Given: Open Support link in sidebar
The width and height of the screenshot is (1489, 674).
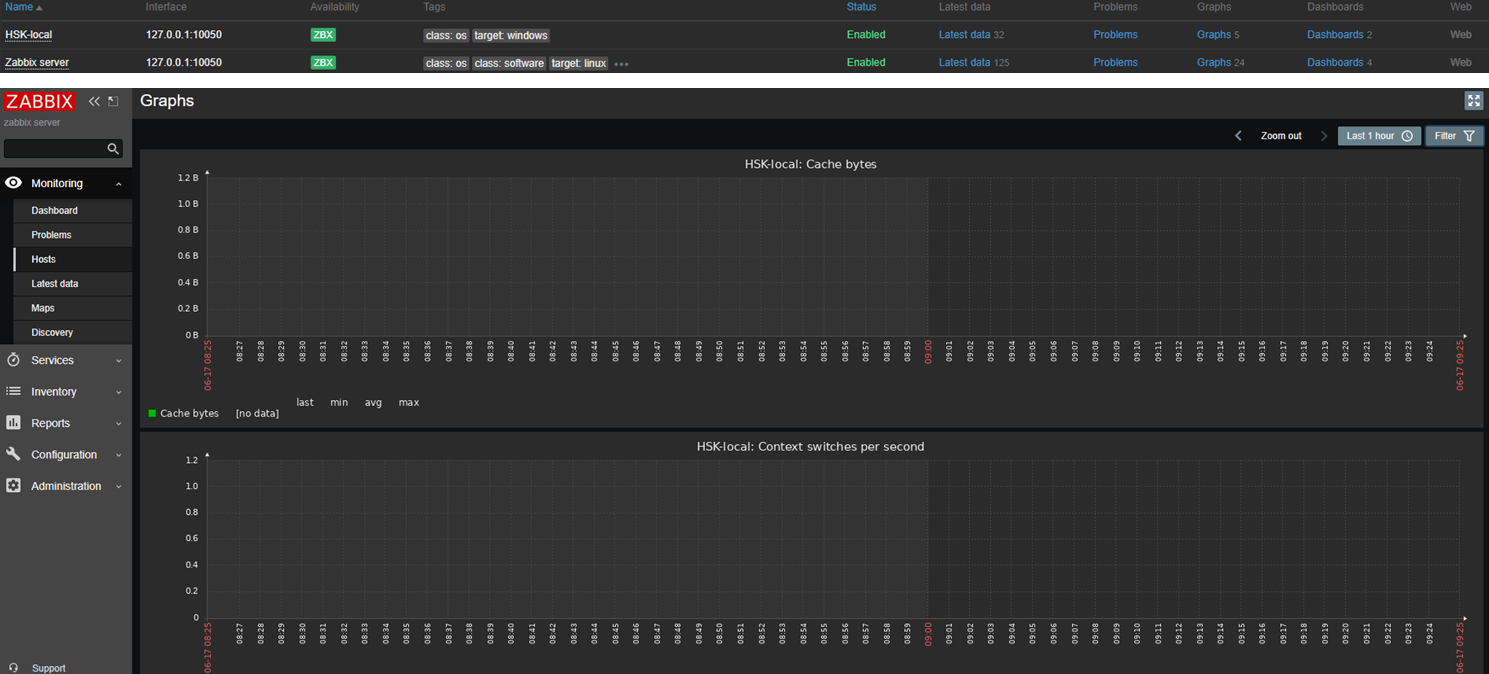Looking at the screenshot, I should click(x=48, y=668).
